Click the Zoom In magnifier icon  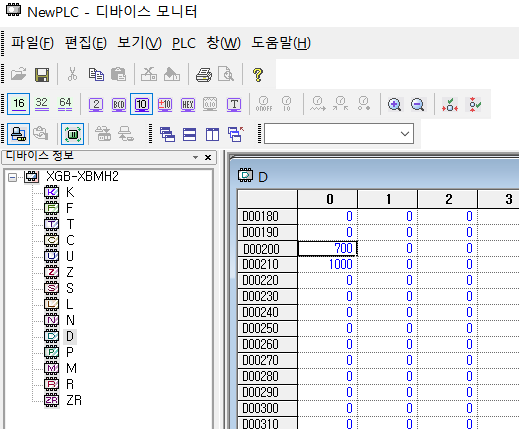[395, 104]
